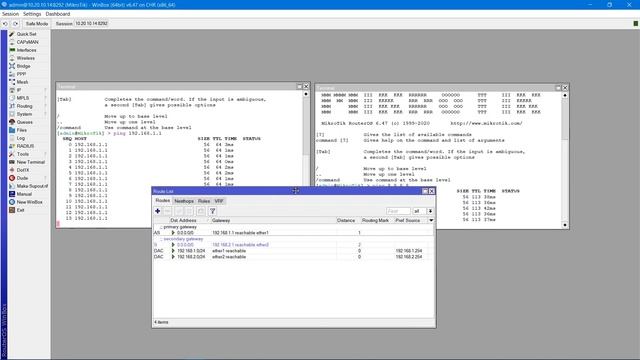Screen dimensions: 640x360
Task: Switch to the Routes tab
Action: click(162, 200)
